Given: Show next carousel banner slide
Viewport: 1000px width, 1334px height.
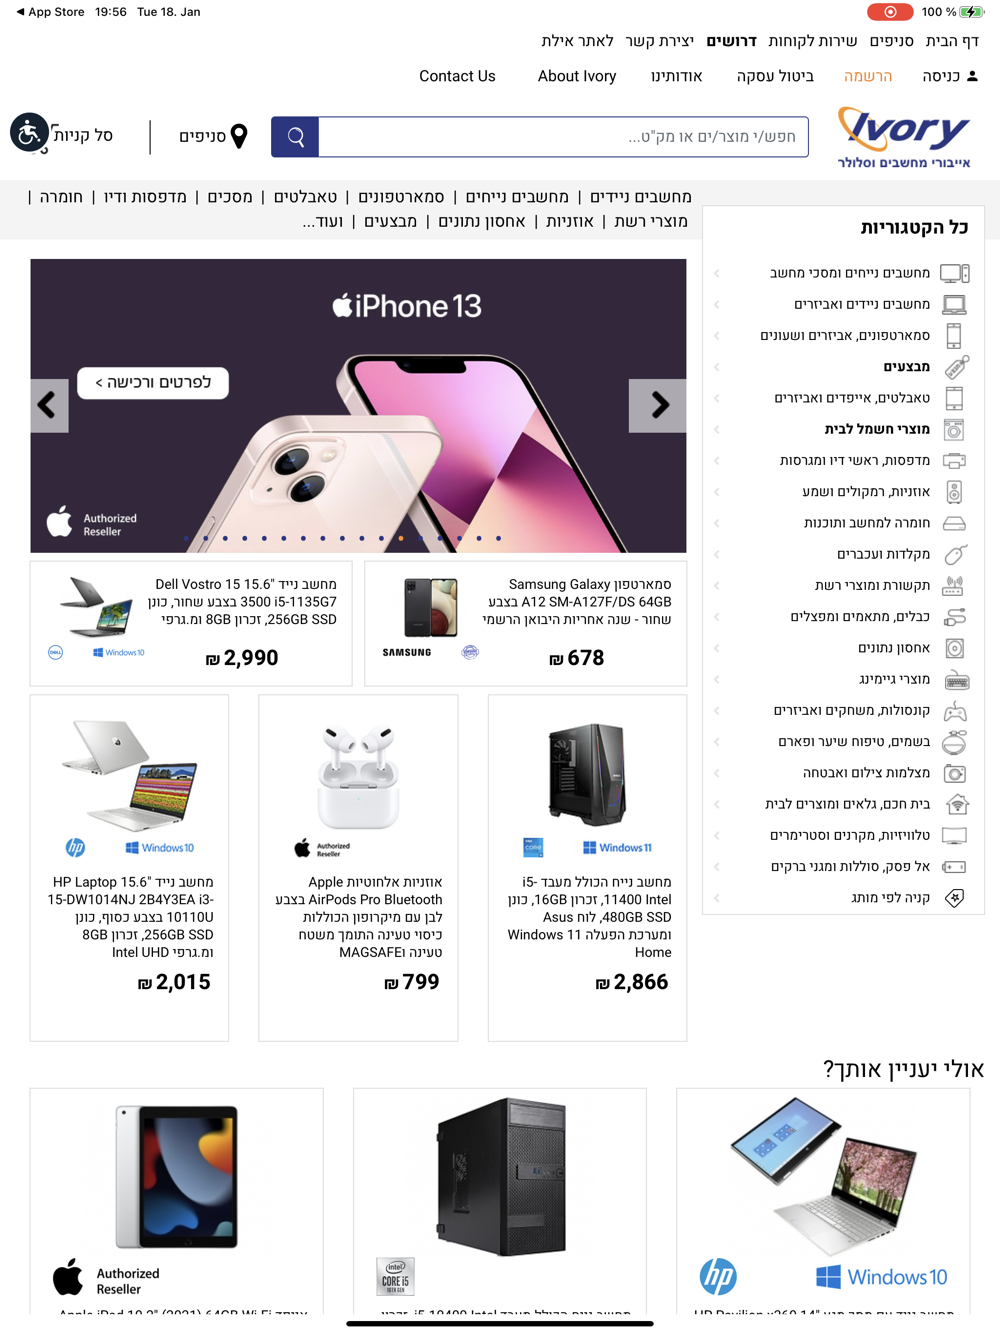Looking at the screenshot, I should click(658, 405).
